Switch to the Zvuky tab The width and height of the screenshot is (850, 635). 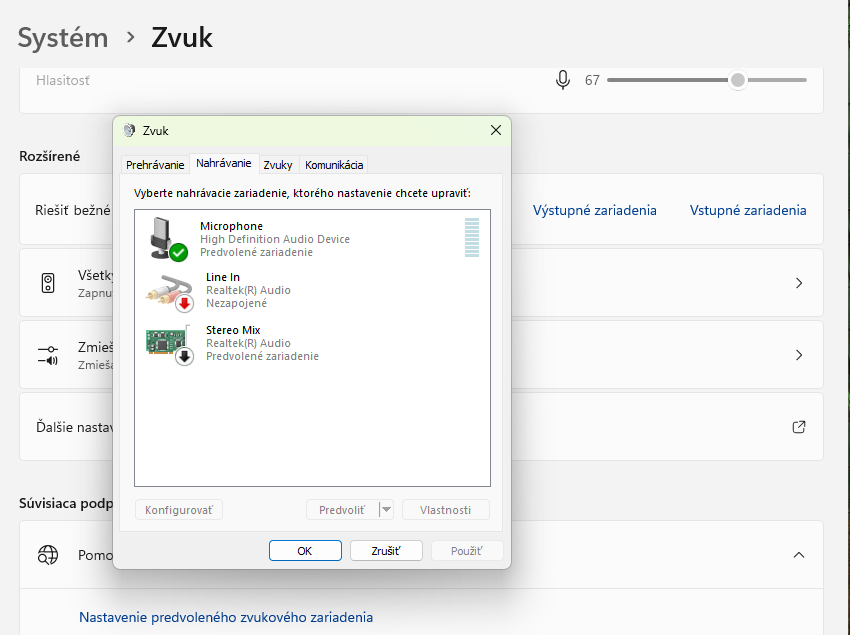[x=278, y=165]
